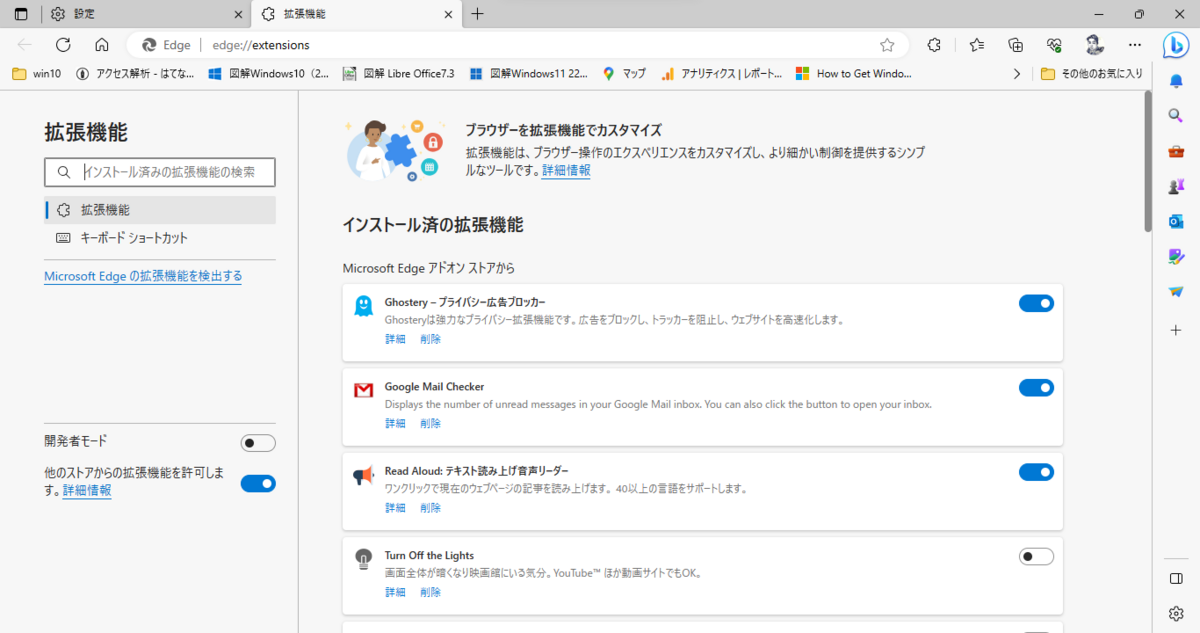The image size is (1200, 633).
Task: Open the sidebar Drop paper plane icon
Action: tap(1176, 292)
